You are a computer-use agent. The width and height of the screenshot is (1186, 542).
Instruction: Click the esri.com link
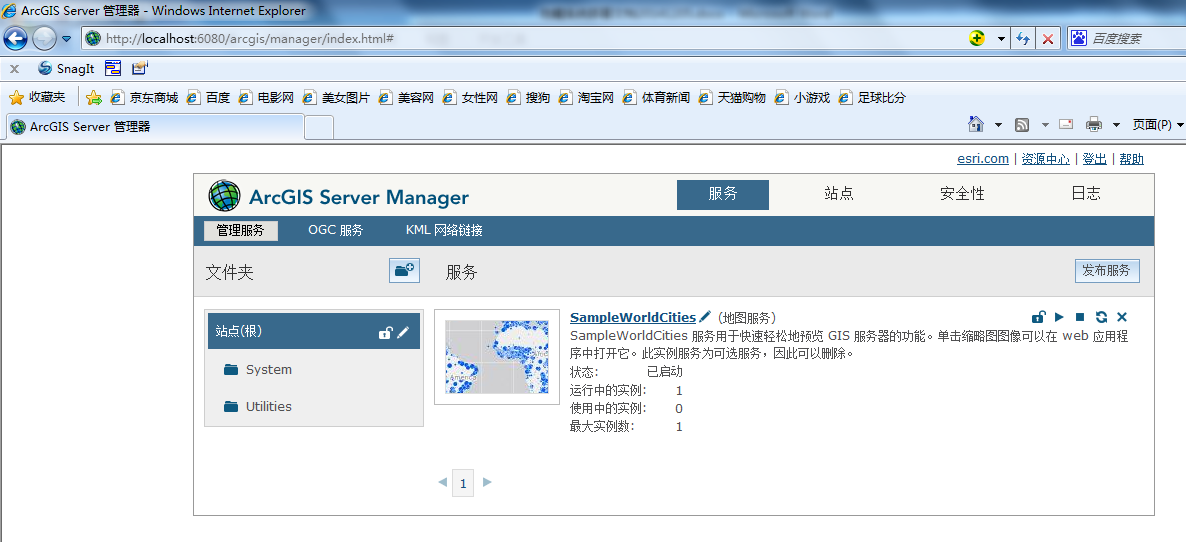pyautogui.click(x=983, y=159)
